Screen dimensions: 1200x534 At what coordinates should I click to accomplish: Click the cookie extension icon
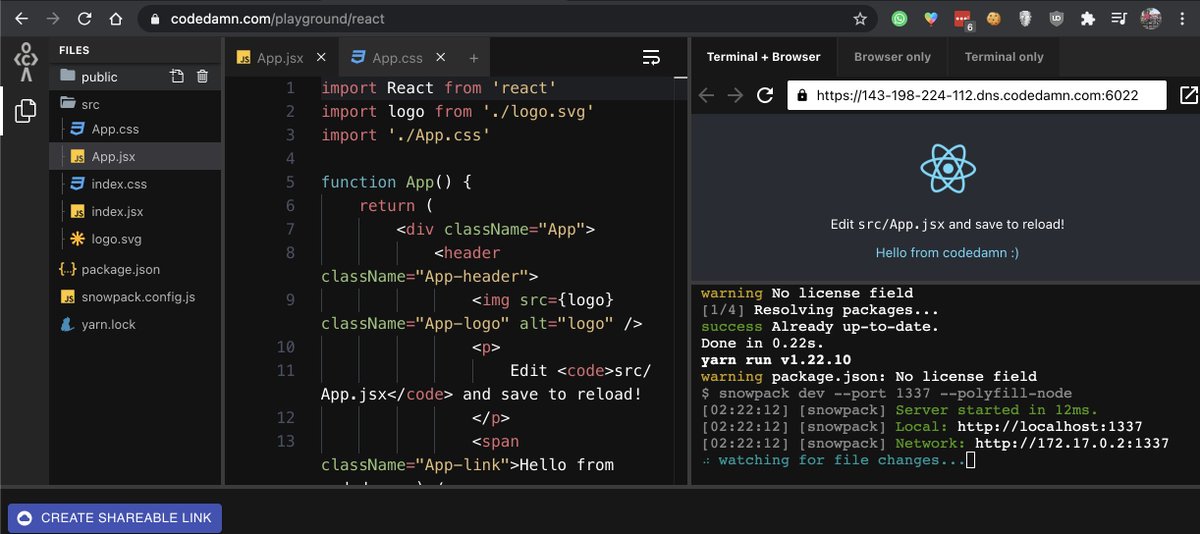pyautogui.click(x=994, y=18)
